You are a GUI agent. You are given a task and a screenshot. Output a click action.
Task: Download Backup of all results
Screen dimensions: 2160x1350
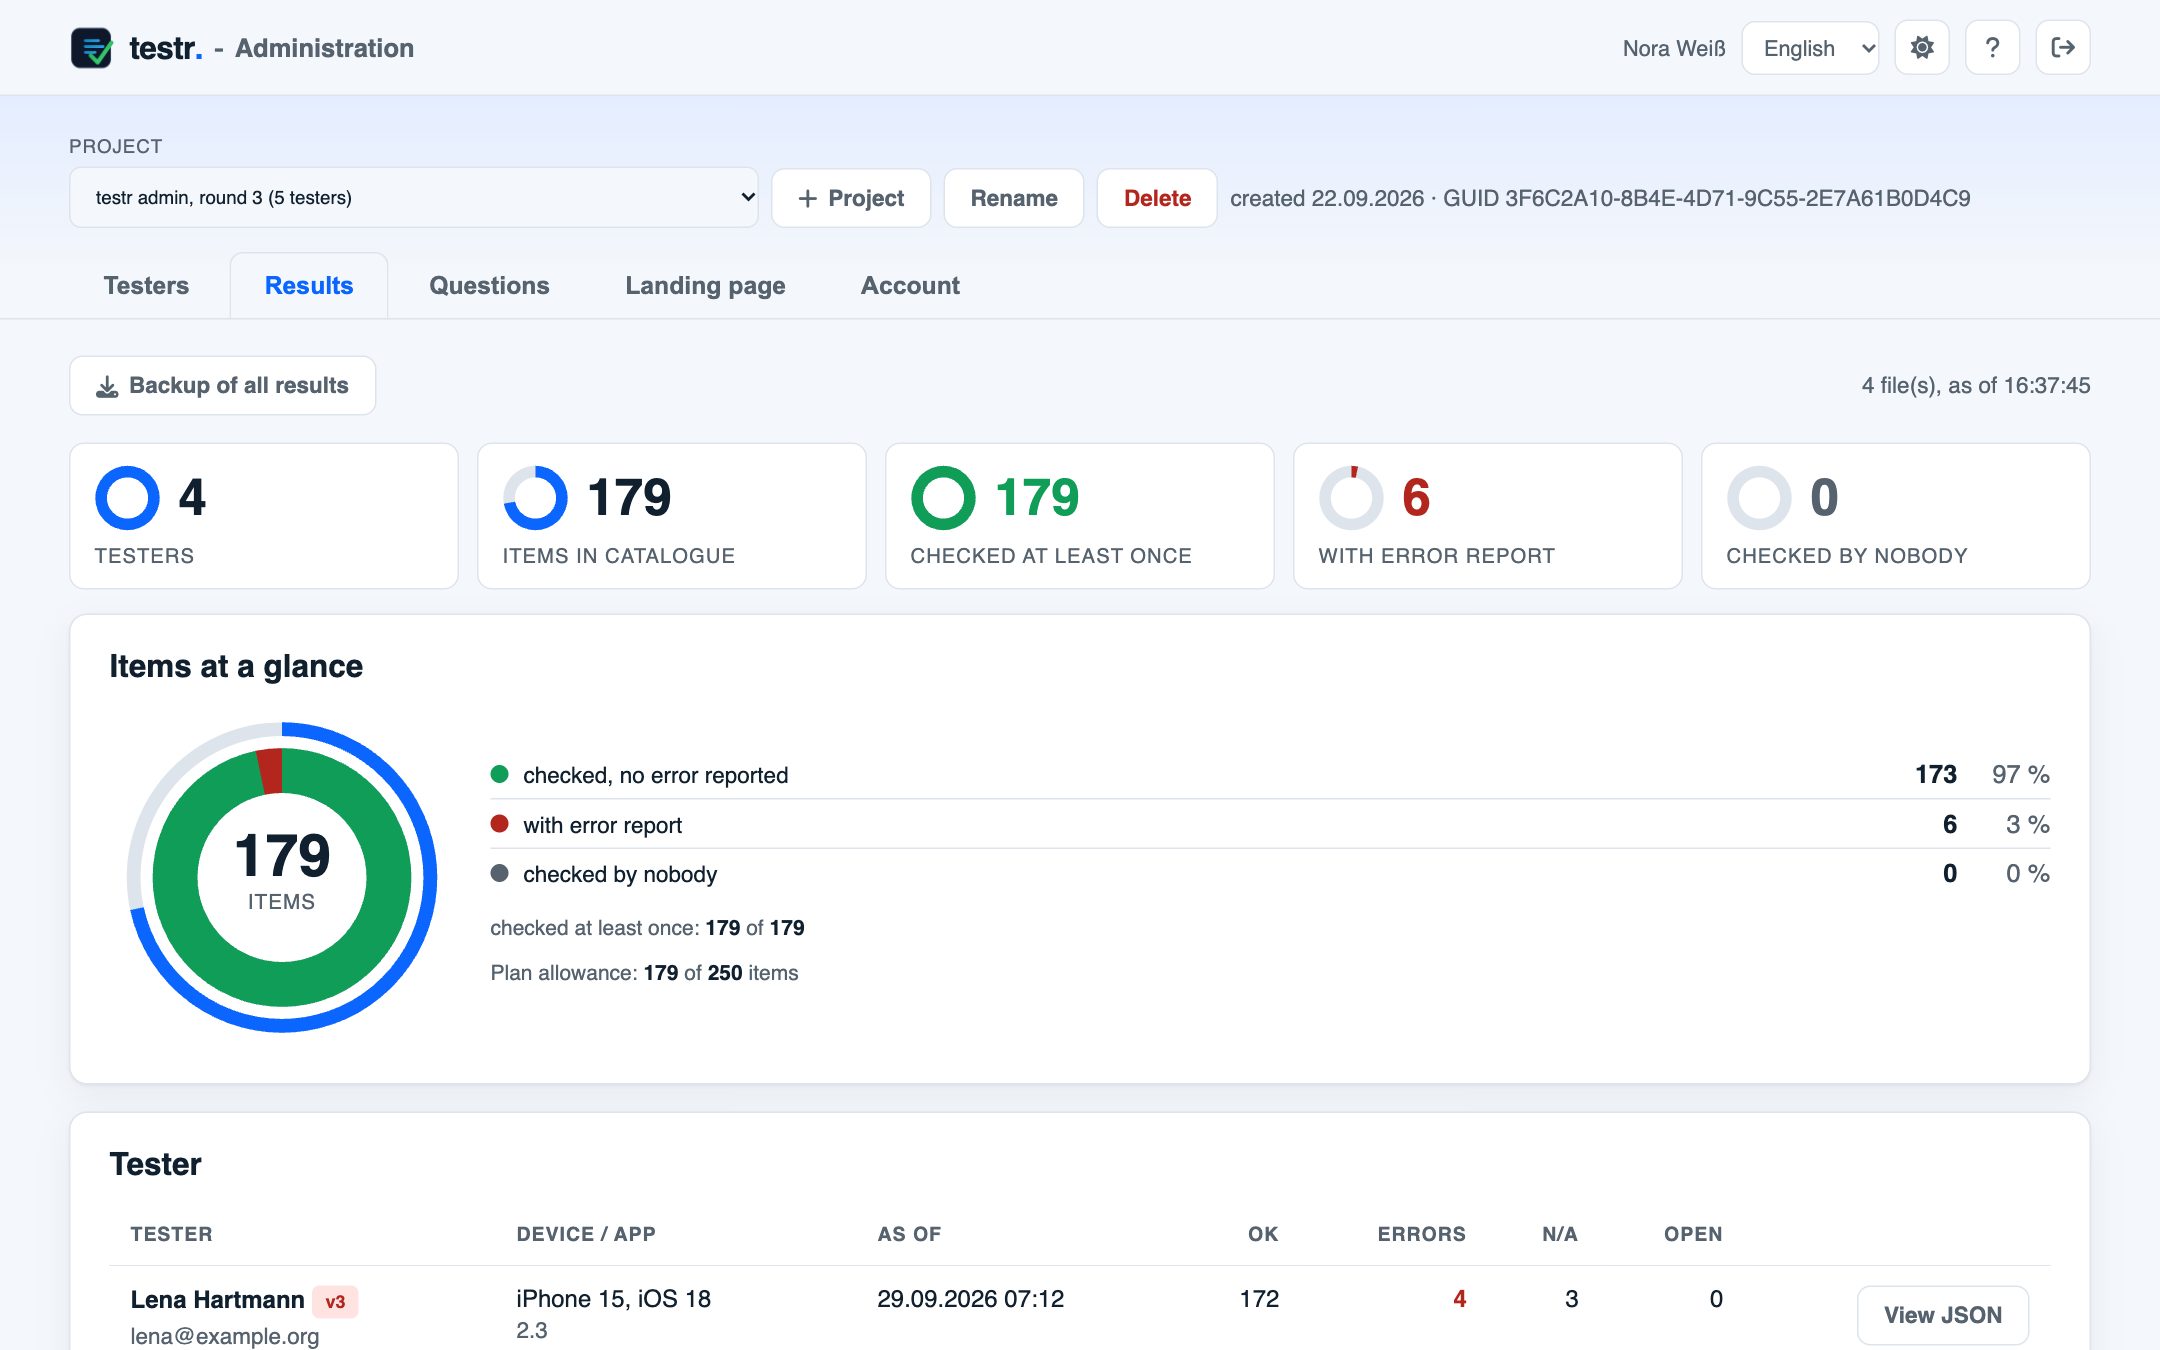coord(222,385)
